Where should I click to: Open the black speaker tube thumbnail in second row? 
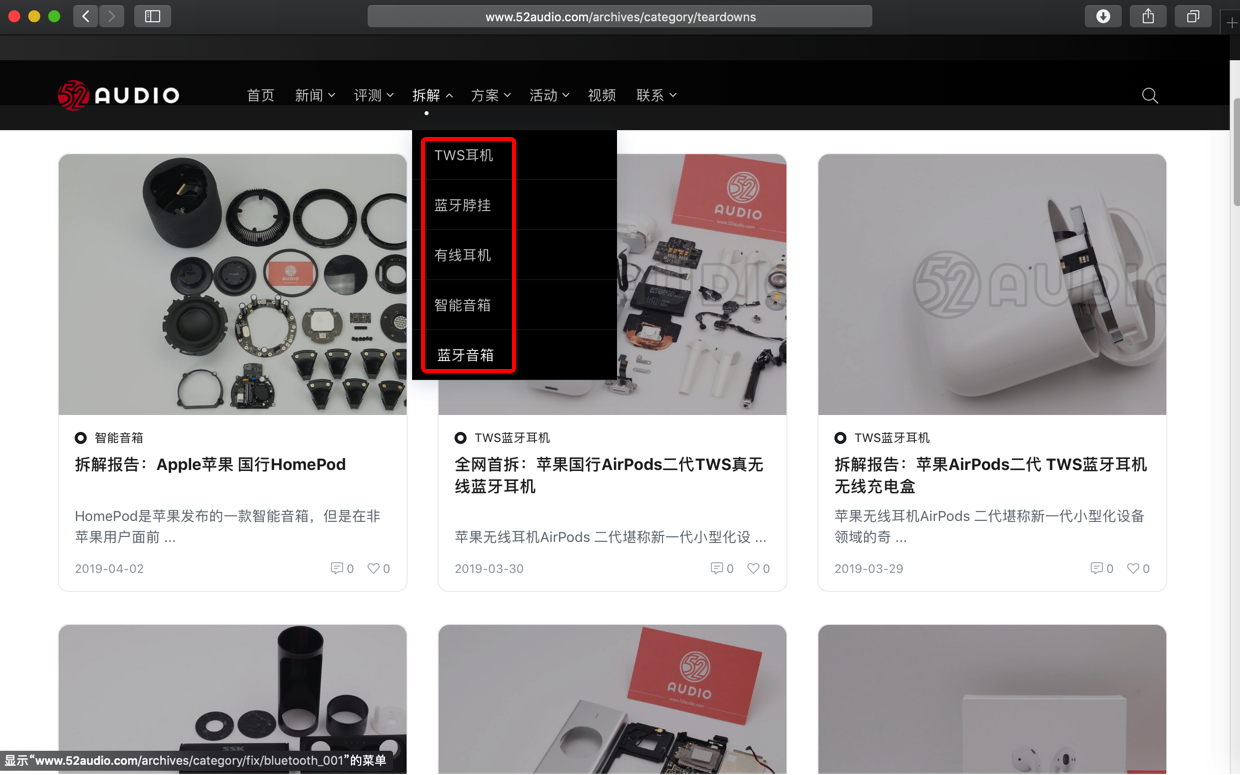point(233,699)
